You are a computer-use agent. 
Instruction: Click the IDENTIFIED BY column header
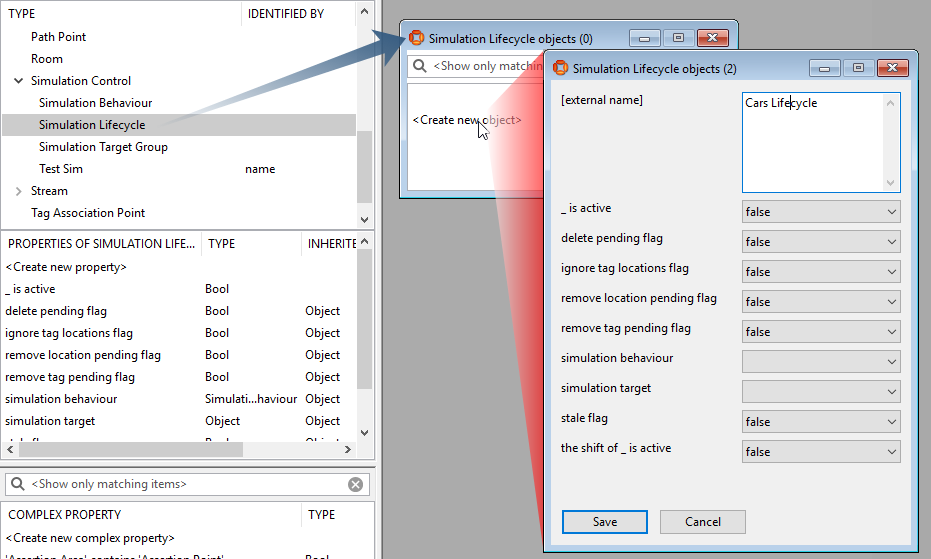pyautogui.click(x=298, y=14)
